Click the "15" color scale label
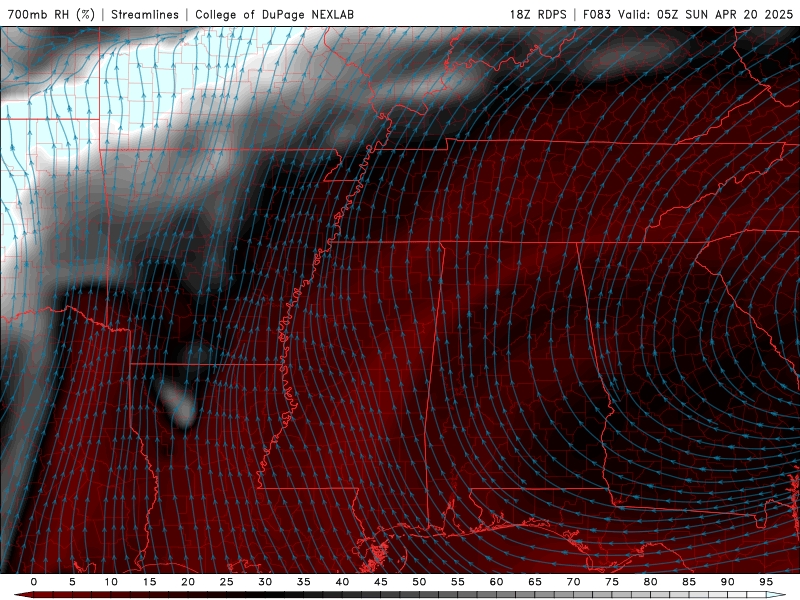The image size is (800, 600). point(149,582)
